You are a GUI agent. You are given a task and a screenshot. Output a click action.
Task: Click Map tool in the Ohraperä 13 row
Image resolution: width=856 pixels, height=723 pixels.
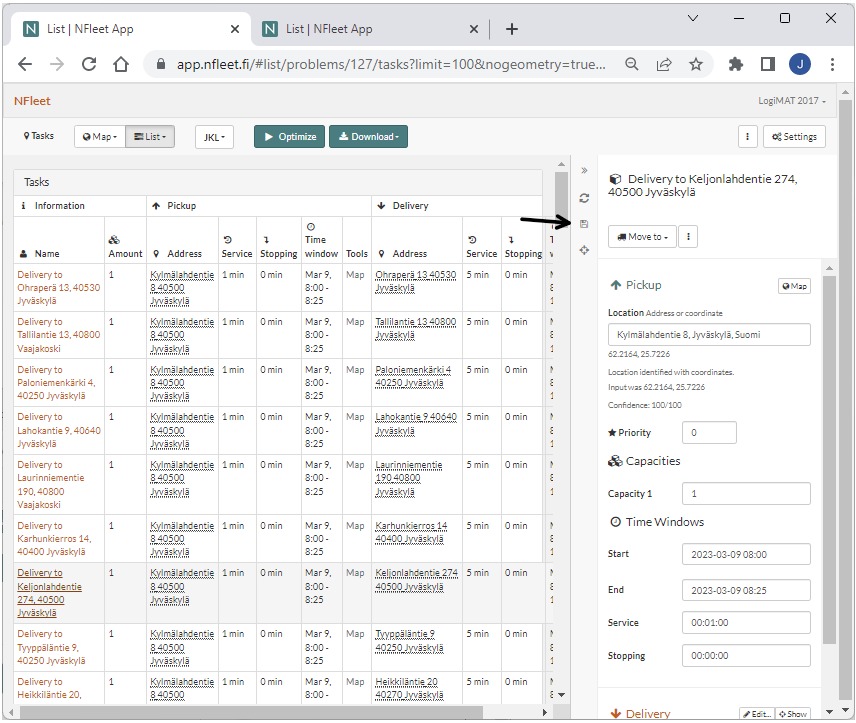[355, 275]
